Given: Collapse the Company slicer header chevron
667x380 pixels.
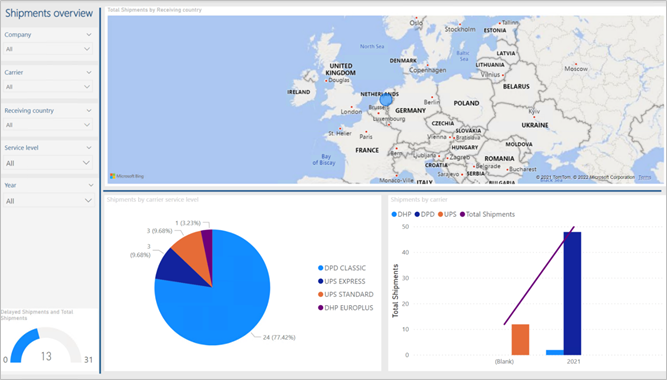Looking at the screenshot, I should (x=89, y=34).
